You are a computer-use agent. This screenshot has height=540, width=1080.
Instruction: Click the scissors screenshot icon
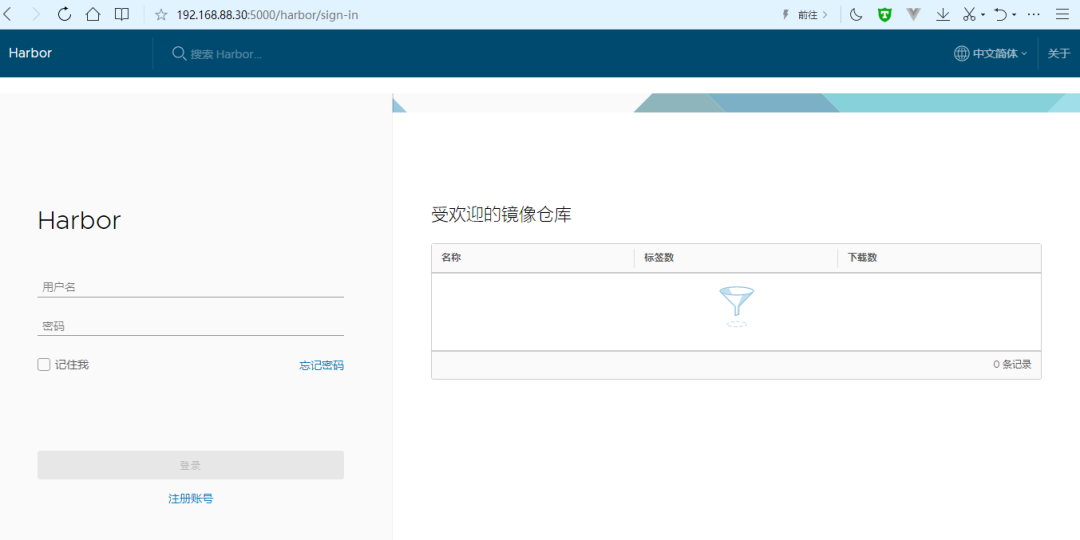[x=969, y=14]
